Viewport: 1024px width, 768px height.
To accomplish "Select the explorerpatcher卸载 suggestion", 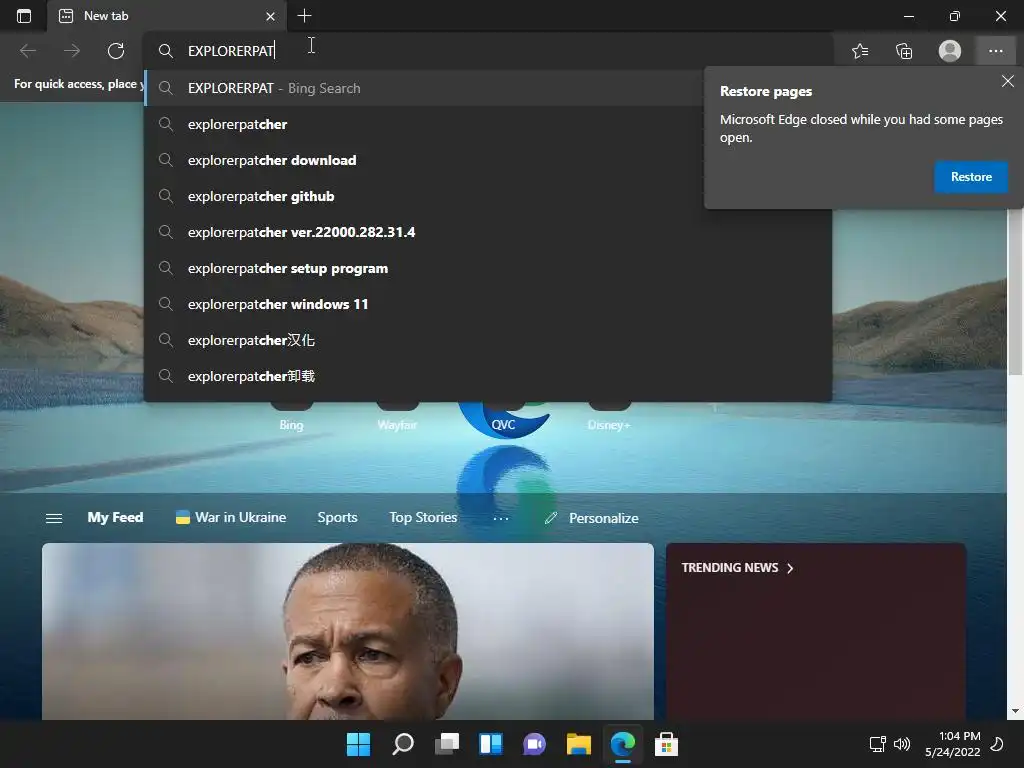I will point(488,376).
